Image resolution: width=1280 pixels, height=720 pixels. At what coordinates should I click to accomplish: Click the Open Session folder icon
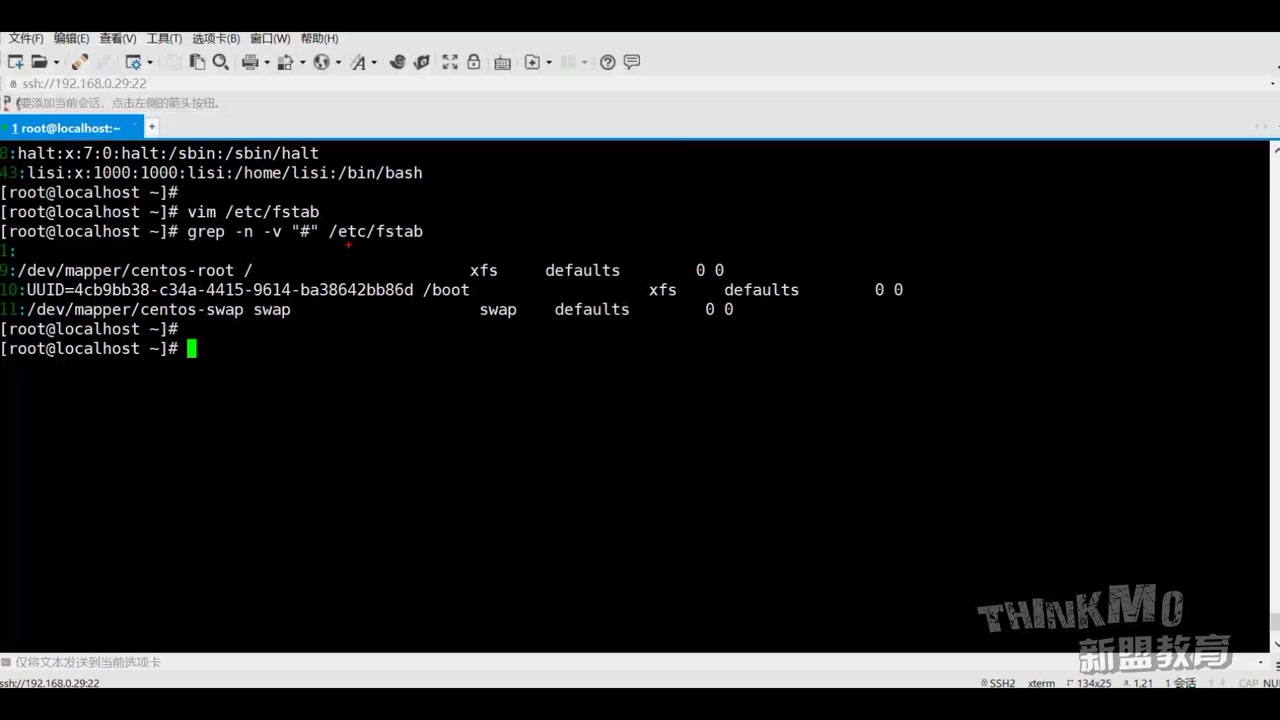tap(39, 62)
